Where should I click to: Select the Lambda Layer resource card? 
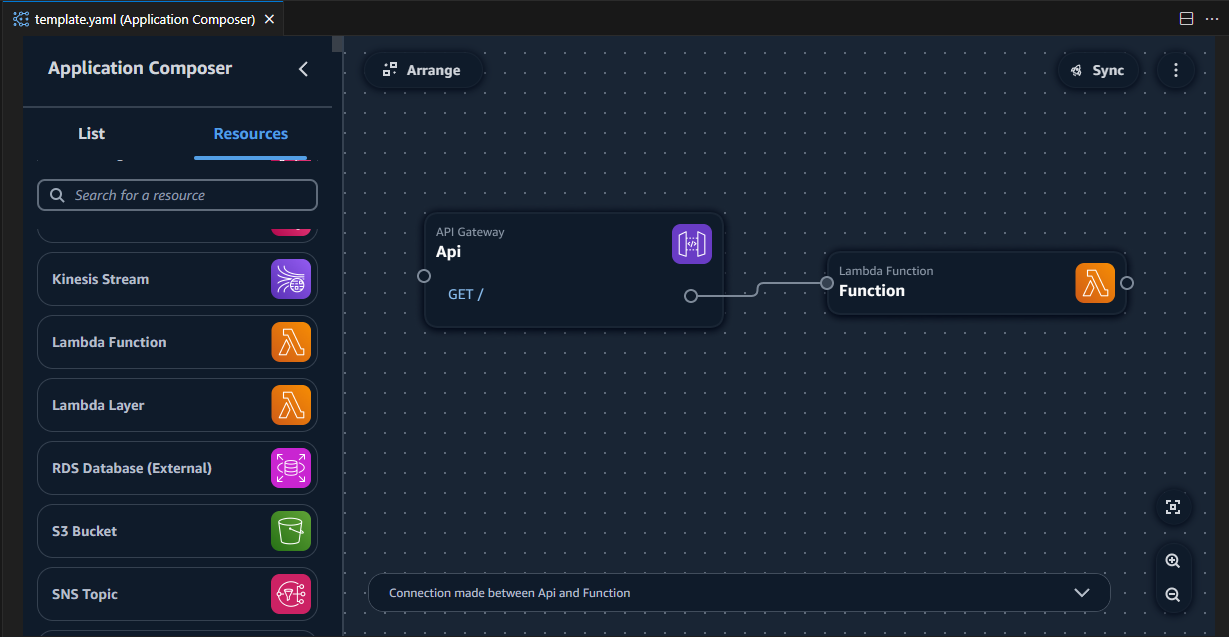(x=177, y=405)
